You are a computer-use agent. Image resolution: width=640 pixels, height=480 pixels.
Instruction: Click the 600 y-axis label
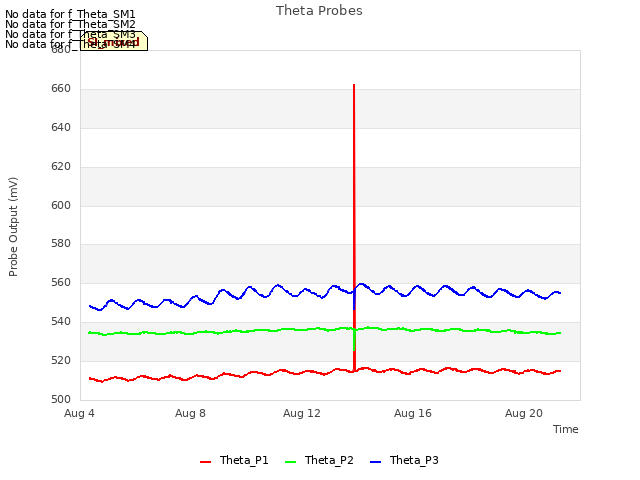(x=61, y=205)
